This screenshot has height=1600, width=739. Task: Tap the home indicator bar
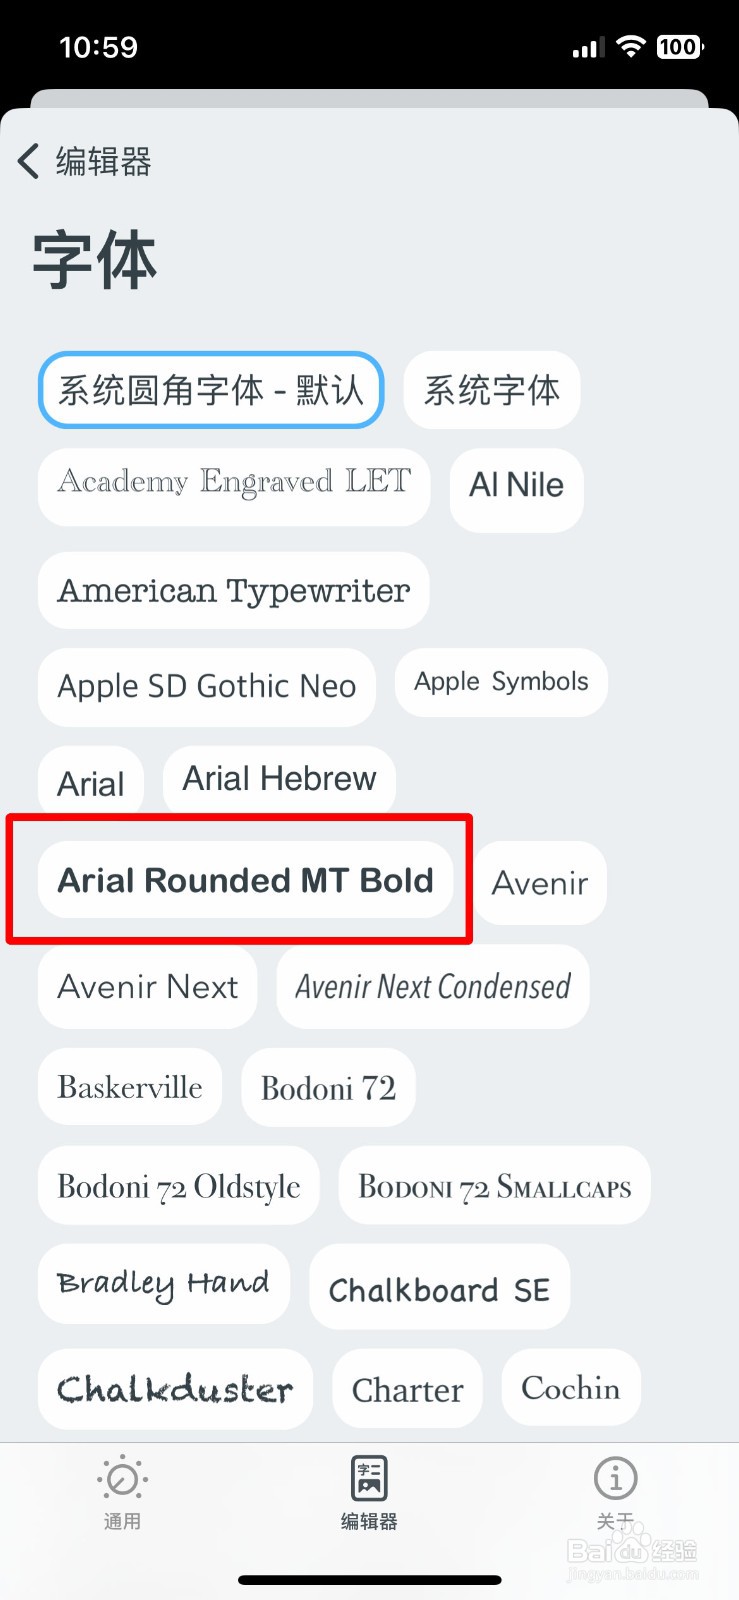(369, 1581)
